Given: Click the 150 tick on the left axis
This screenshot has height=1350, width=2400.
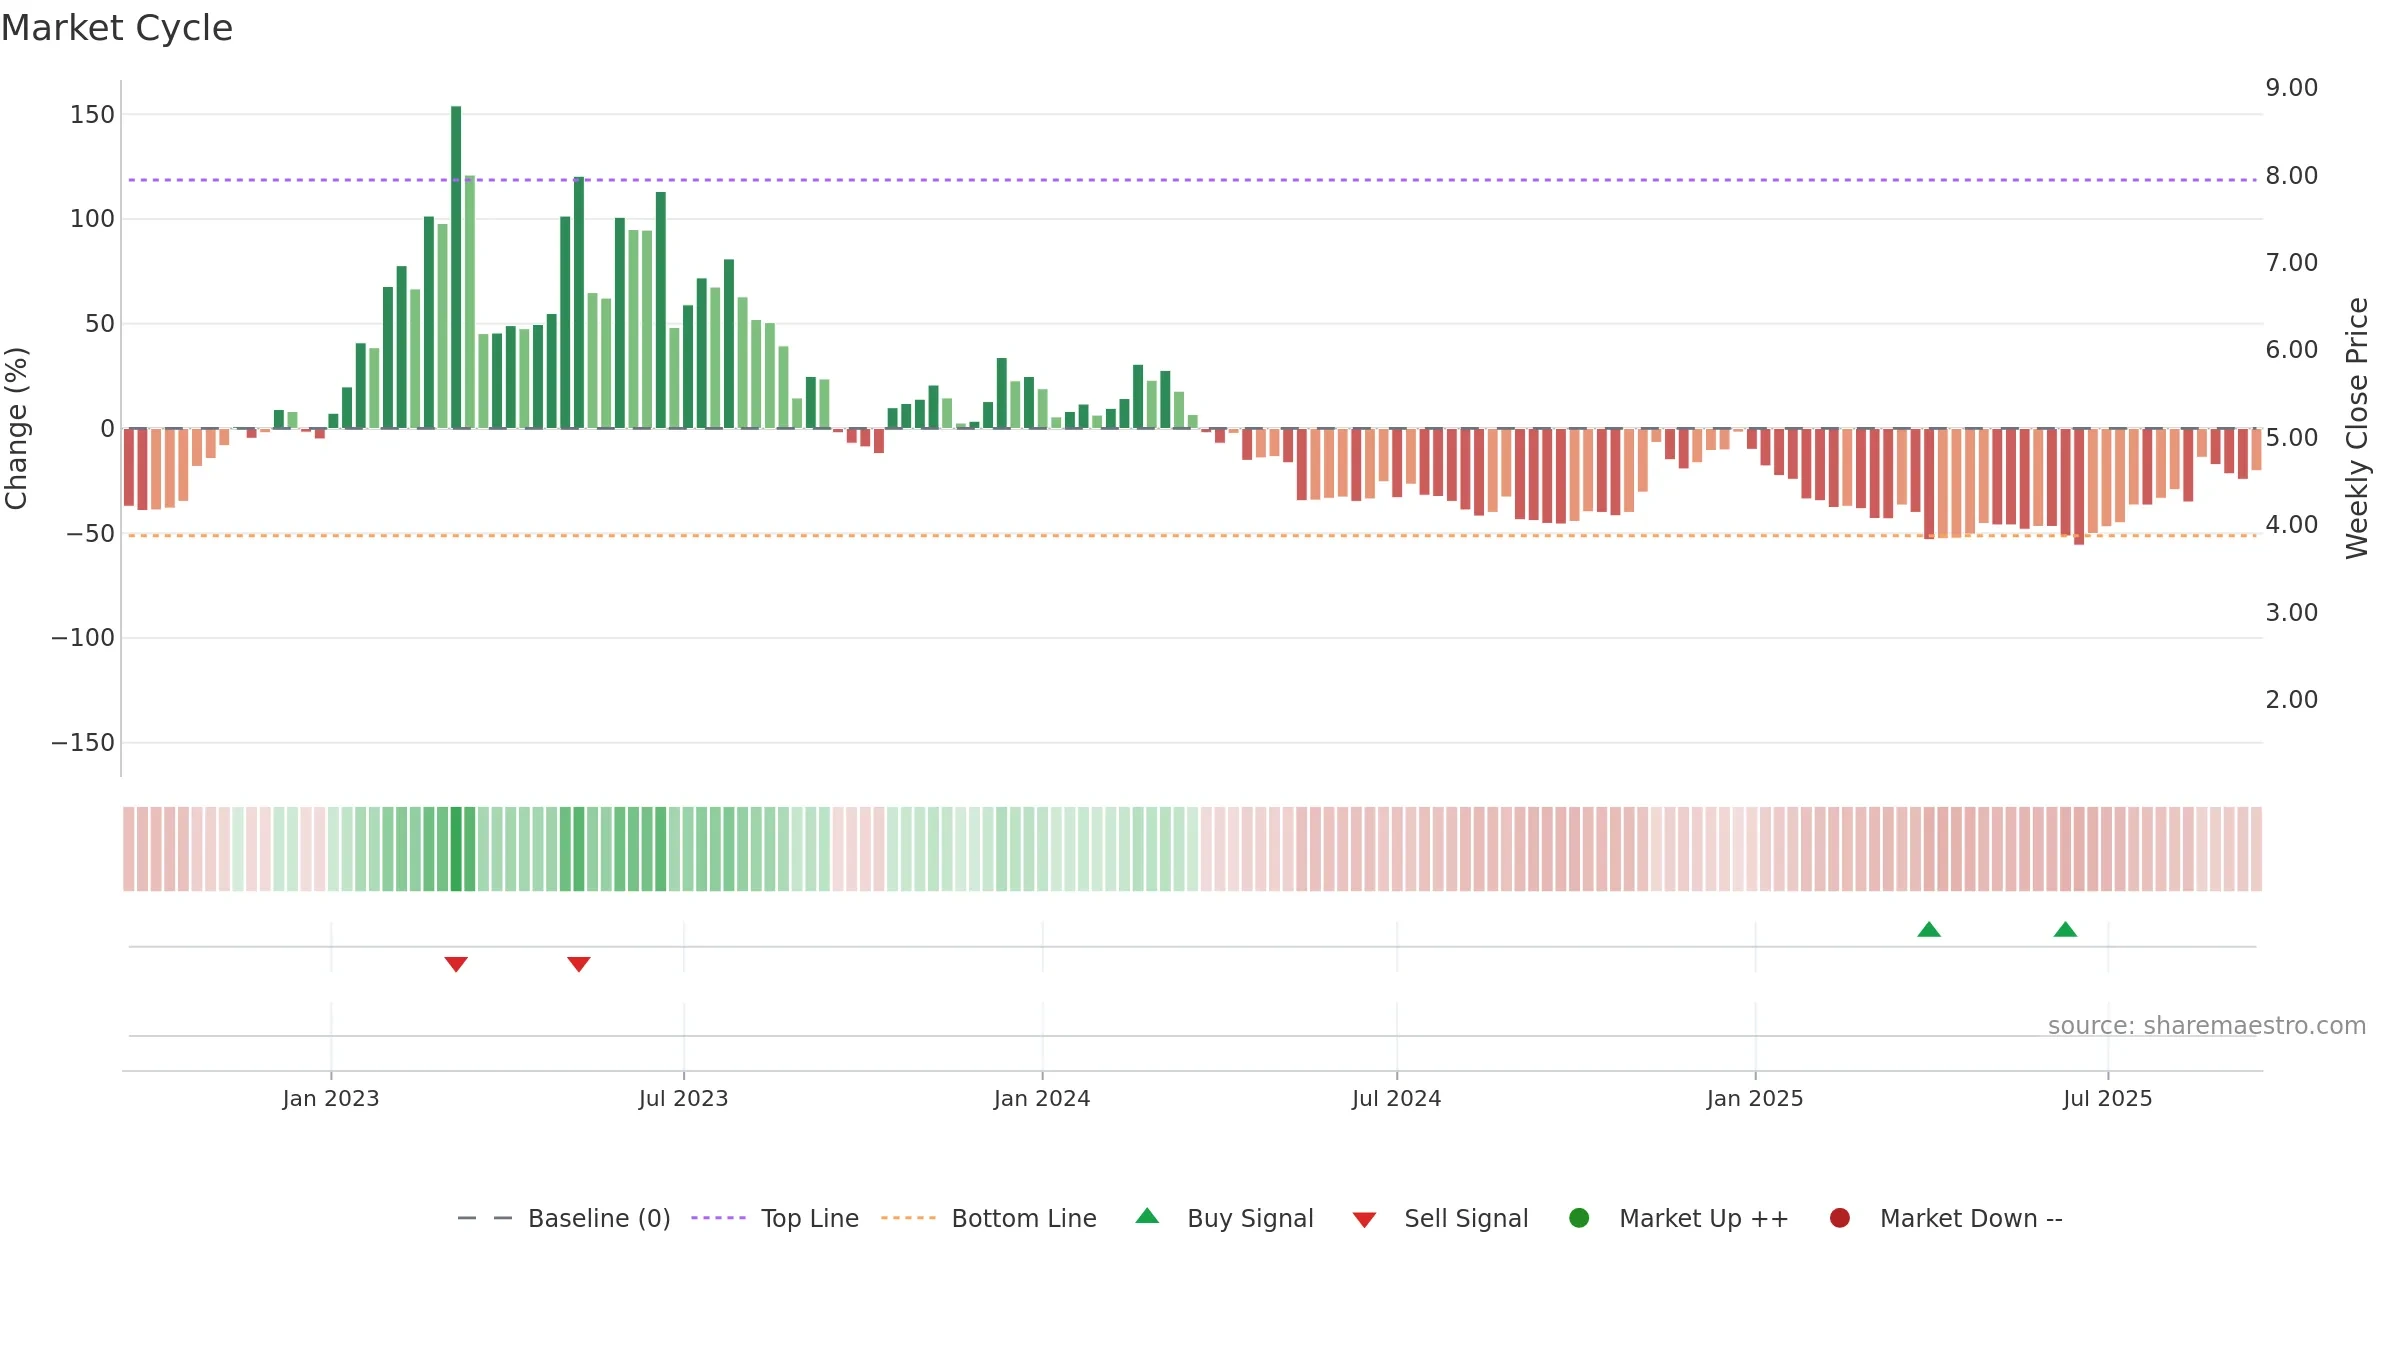Looking at the screenshot, I should click(x=92, y=114).
